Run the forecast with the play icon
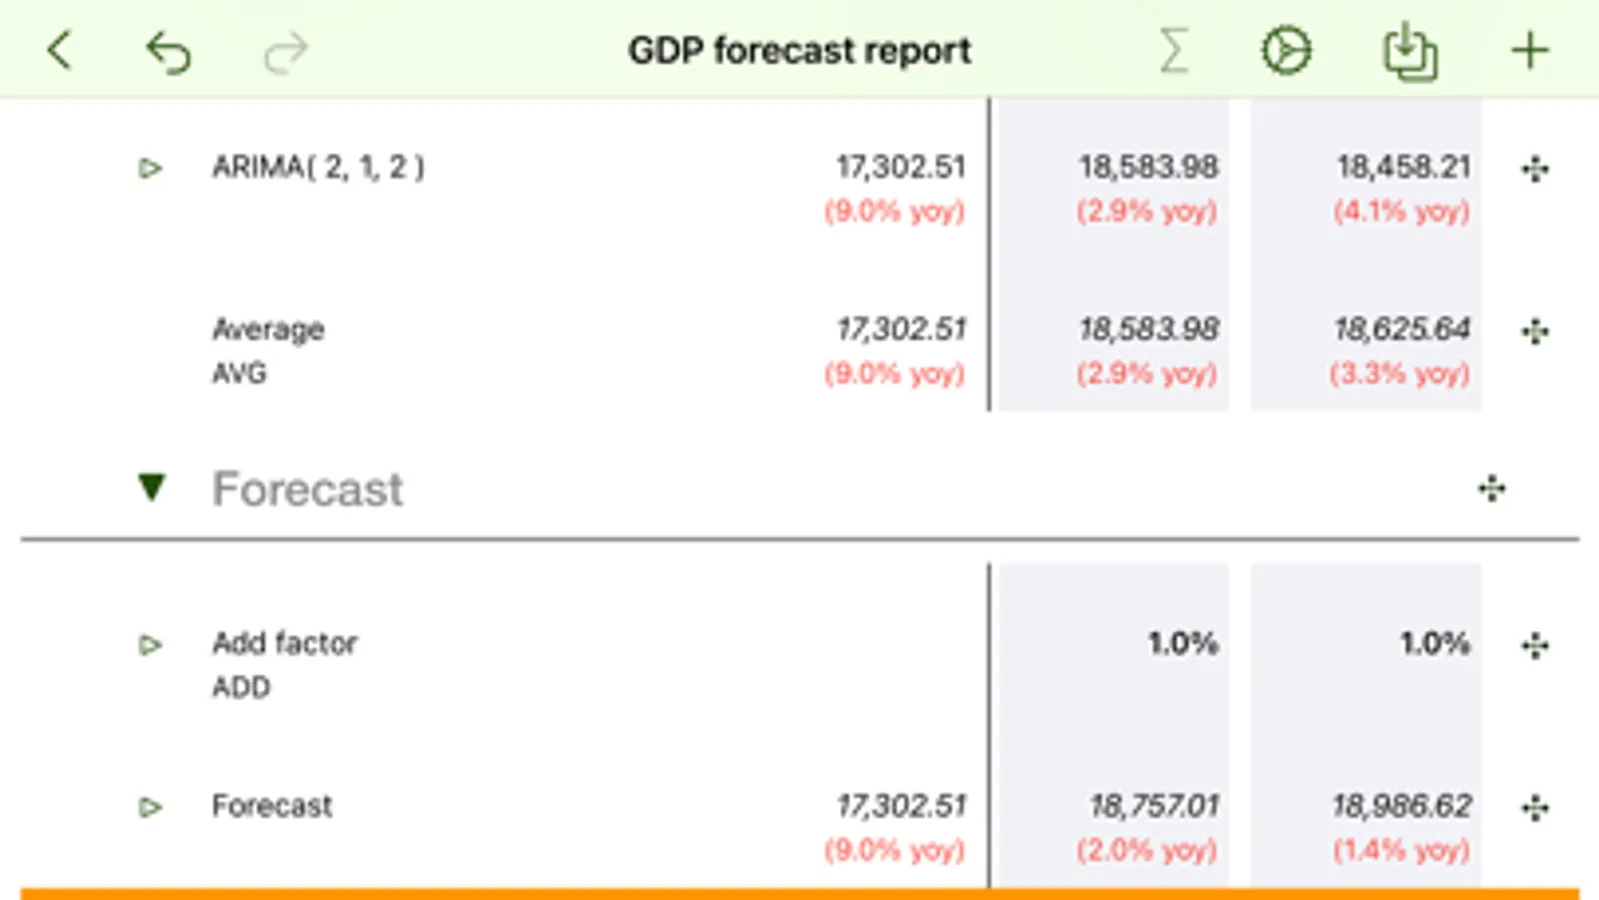The height and width of the screenshot is (900, 1599). [x=1286, y=50]
